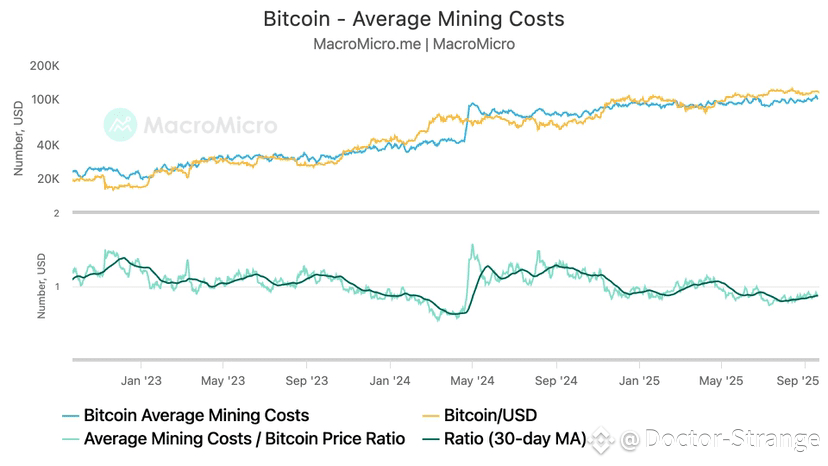
Task: Click the MacroMicro watermark logo icon
Action: tap(120, 125)
